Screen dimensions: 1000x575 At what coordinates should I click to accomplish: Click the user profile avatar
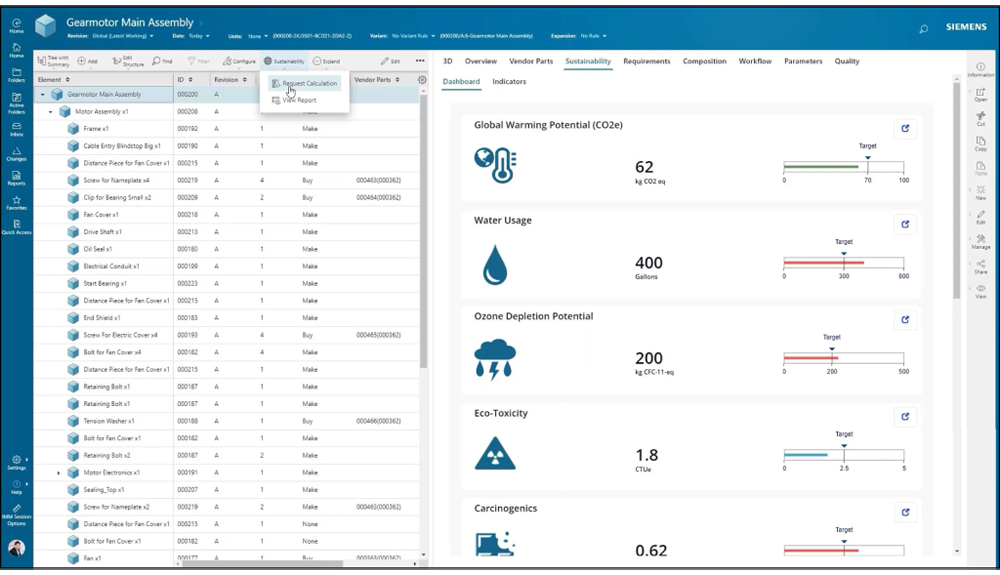click(x=17, y=548)
